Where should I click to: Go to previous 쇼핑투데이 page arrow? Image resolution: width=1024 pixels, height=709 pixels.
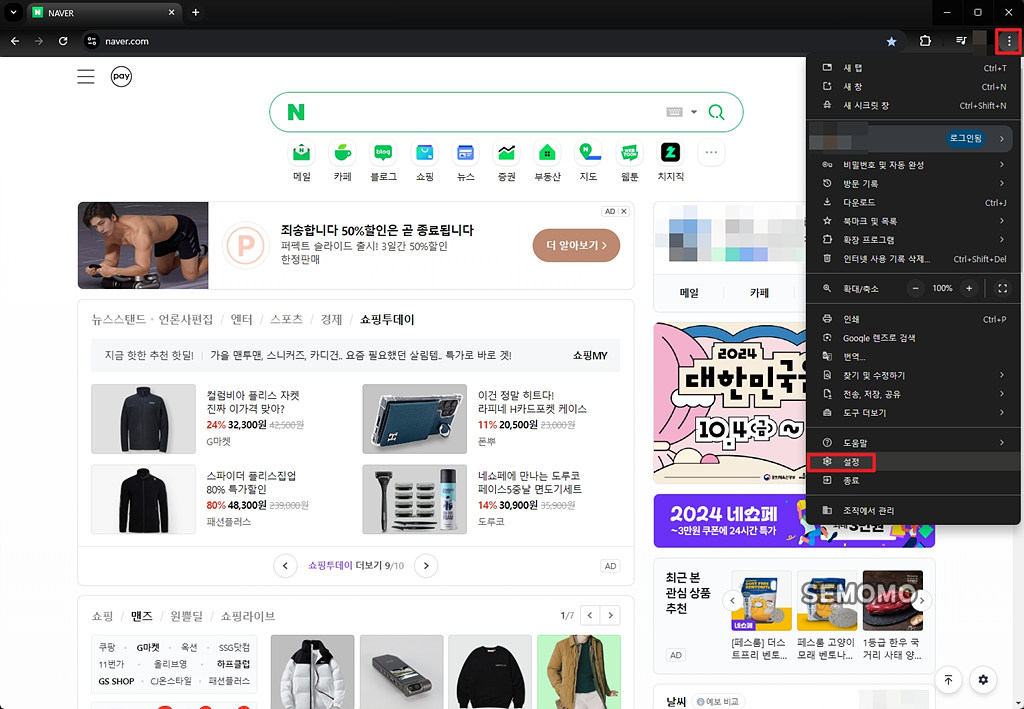tap(285, 565)
